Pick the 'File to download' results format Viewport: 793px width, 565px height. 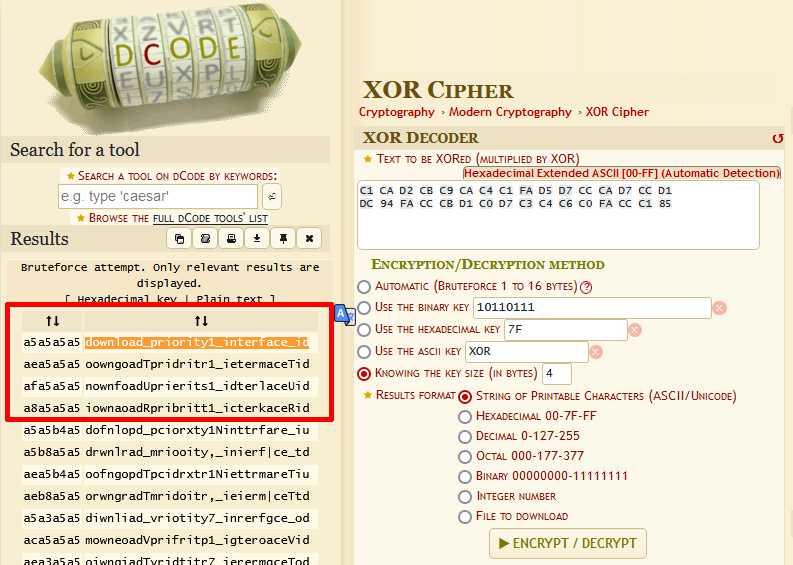pyautogui.click(x=465, y=516)
